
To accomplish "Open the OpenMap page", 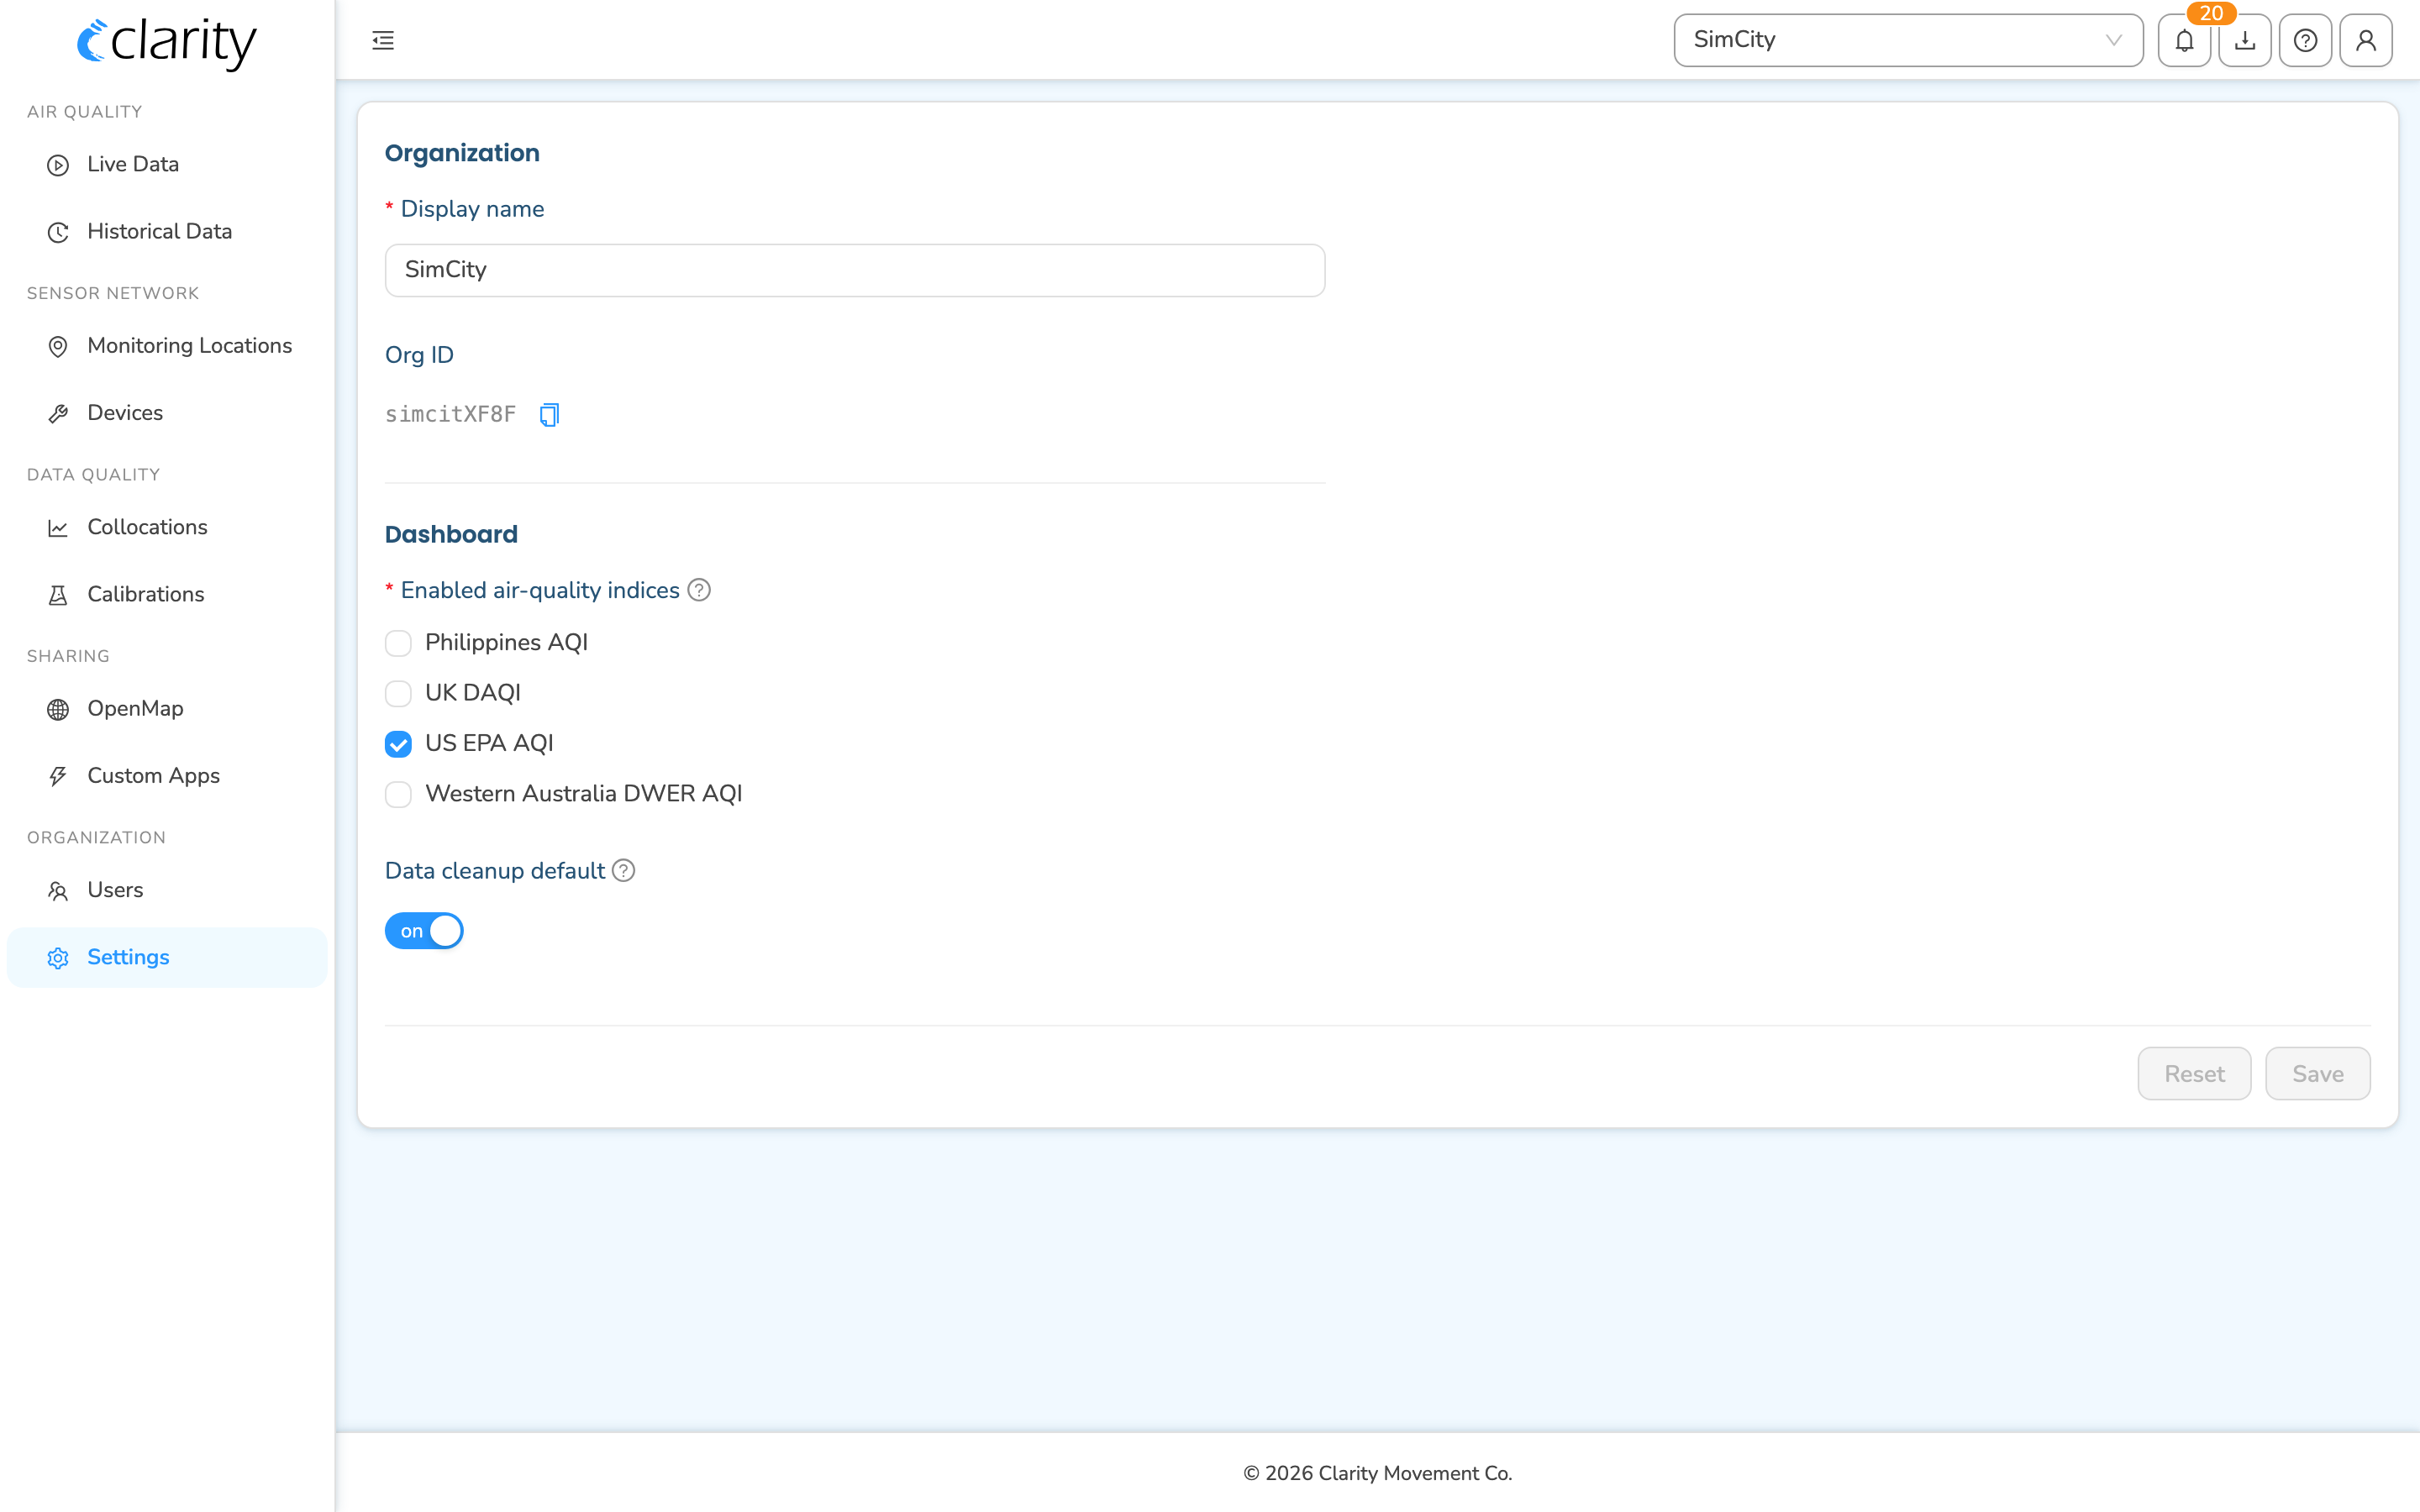I will click(x=167, y=708).
